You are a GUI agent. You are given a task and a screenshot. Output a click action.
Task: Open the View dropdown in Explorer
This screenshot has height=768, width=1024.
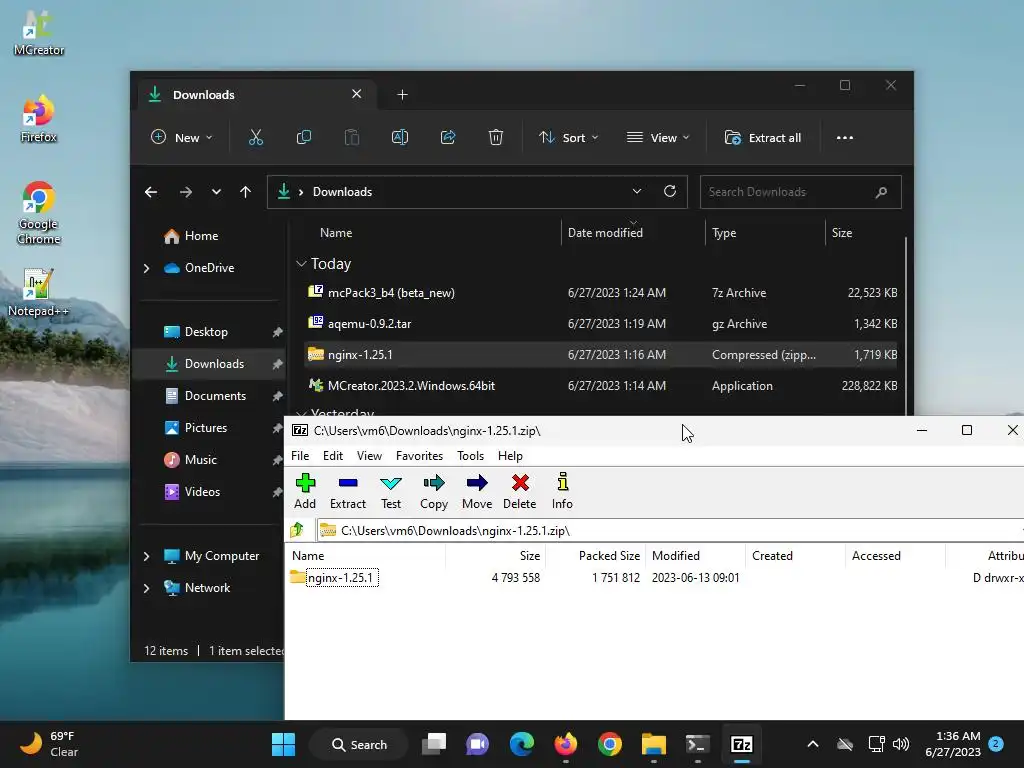pos(658,138)
